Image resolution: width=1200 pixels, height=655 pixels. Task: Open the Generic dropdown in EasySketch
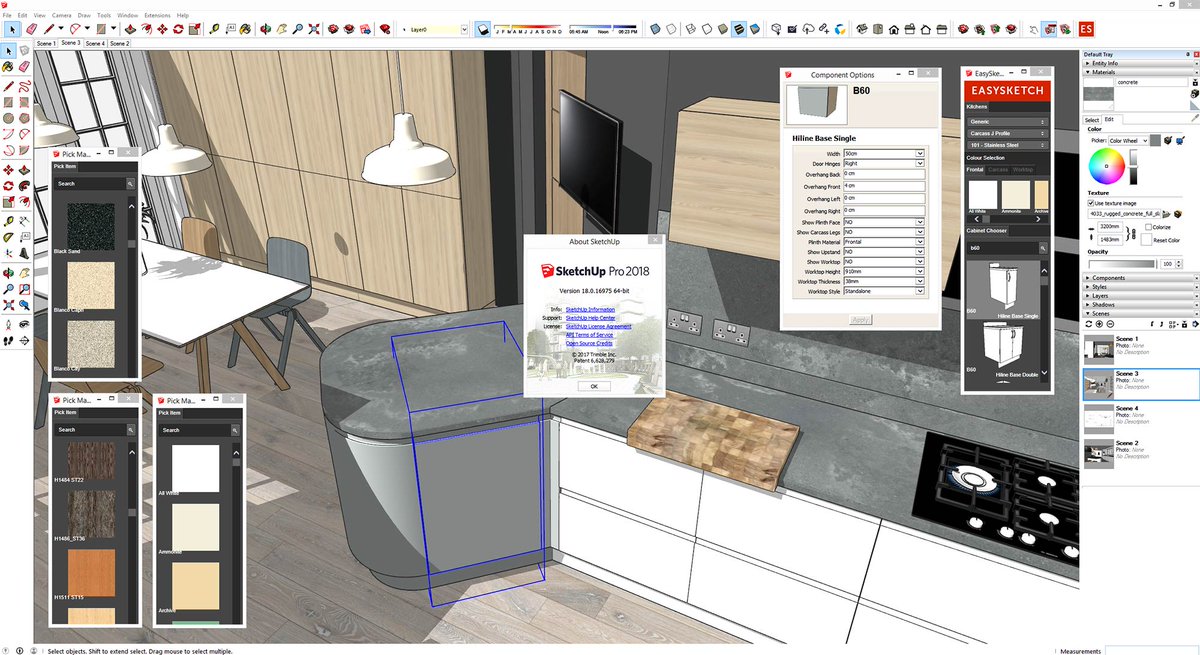click(1007, 122)
